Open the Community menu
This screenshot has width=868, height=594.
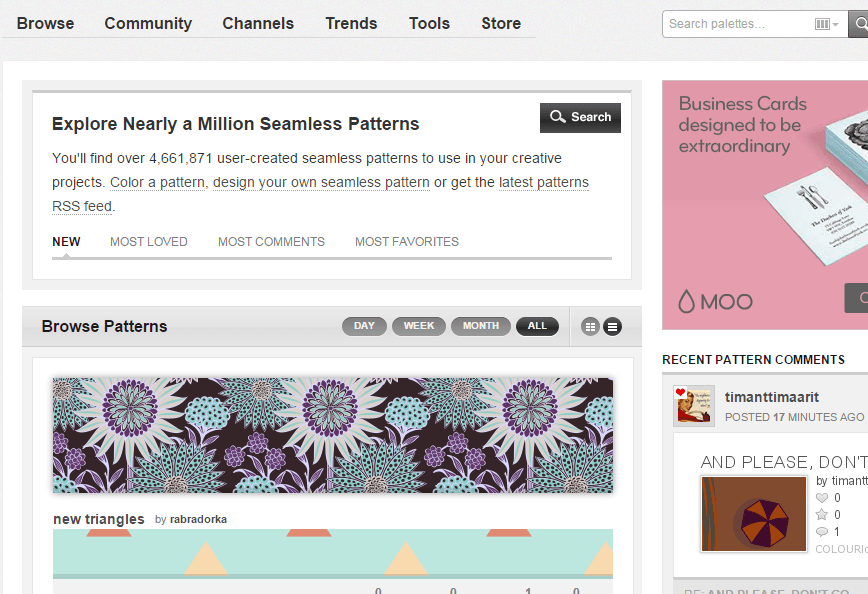pos(148,23)
